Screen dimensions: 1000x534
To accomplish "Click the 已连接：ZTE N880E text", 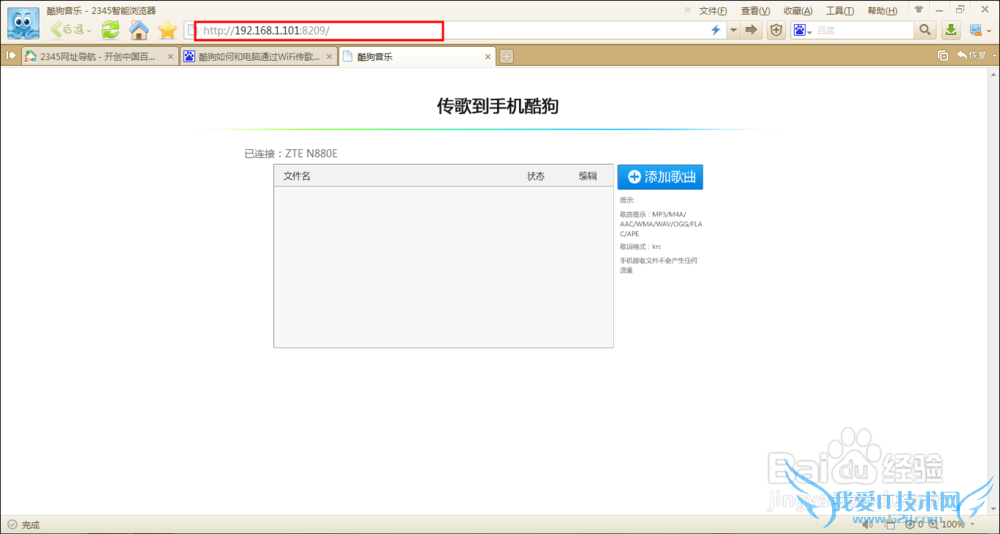I will click(x=291, y=153).
